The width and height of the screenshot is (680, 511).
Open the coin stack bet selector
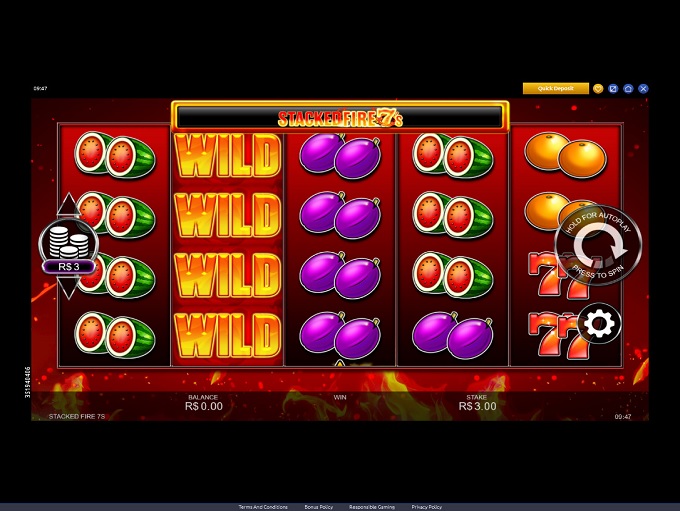pos(69,242)
